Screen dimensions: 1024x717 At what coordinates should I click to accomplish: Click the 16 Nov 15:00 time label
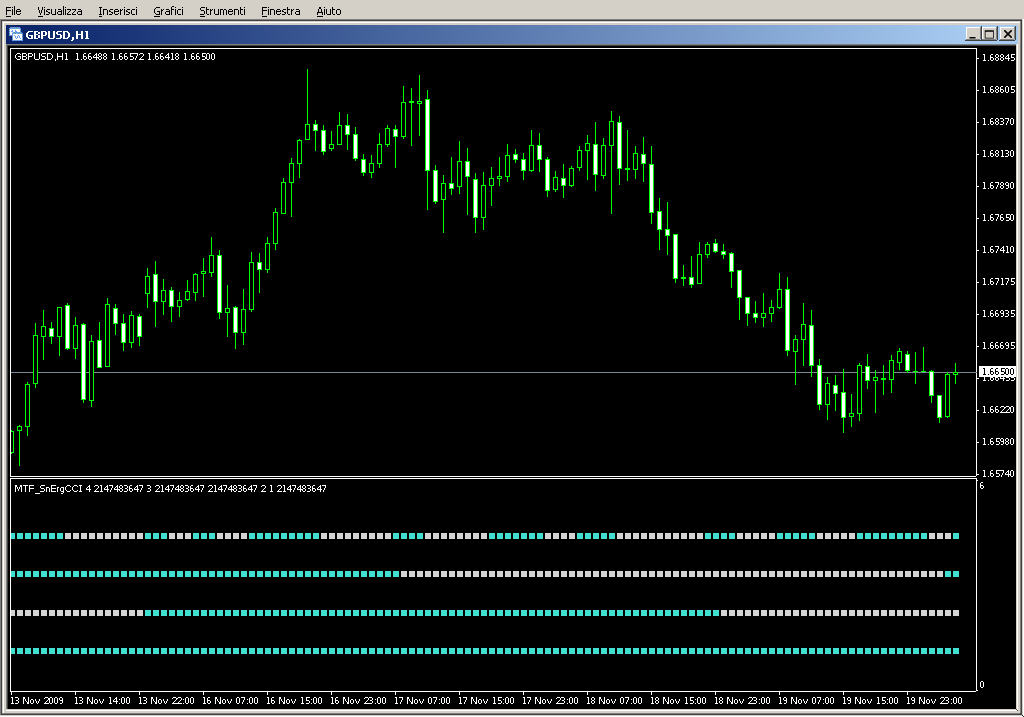tap(294, 701)
